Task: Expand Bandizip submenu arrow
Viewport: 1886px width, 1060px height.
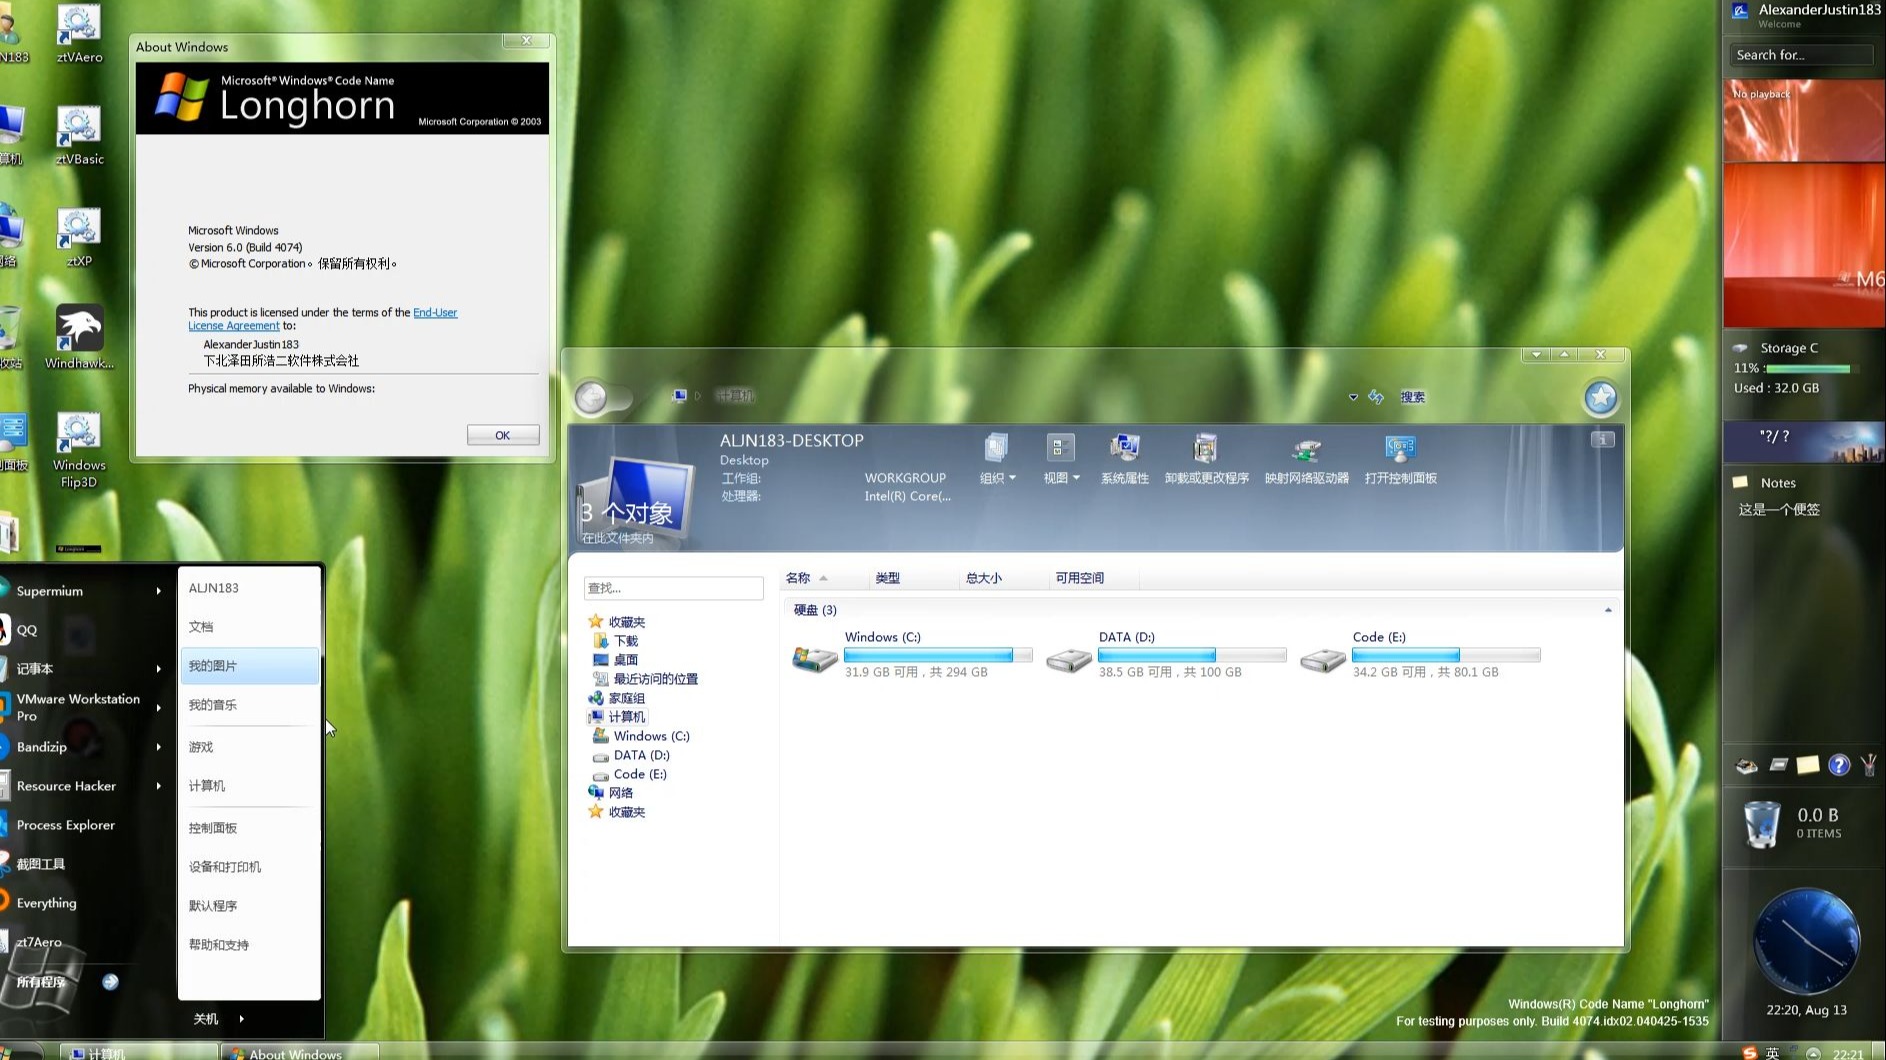Action: [x=158, y=747]
